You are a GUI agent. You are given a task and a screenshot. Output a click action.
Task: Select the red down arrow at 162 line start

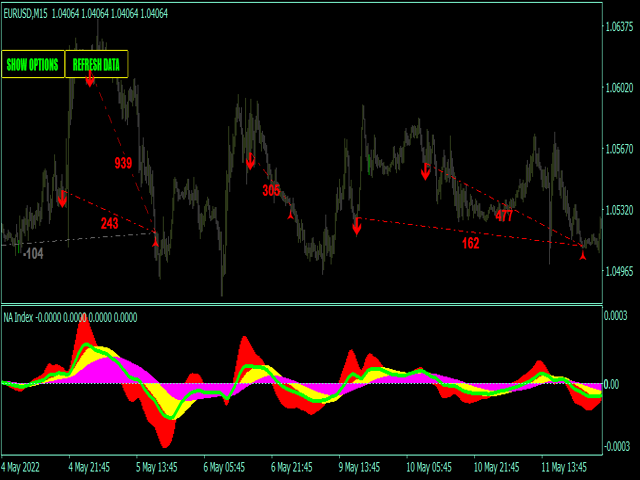[x=357, y=226]
